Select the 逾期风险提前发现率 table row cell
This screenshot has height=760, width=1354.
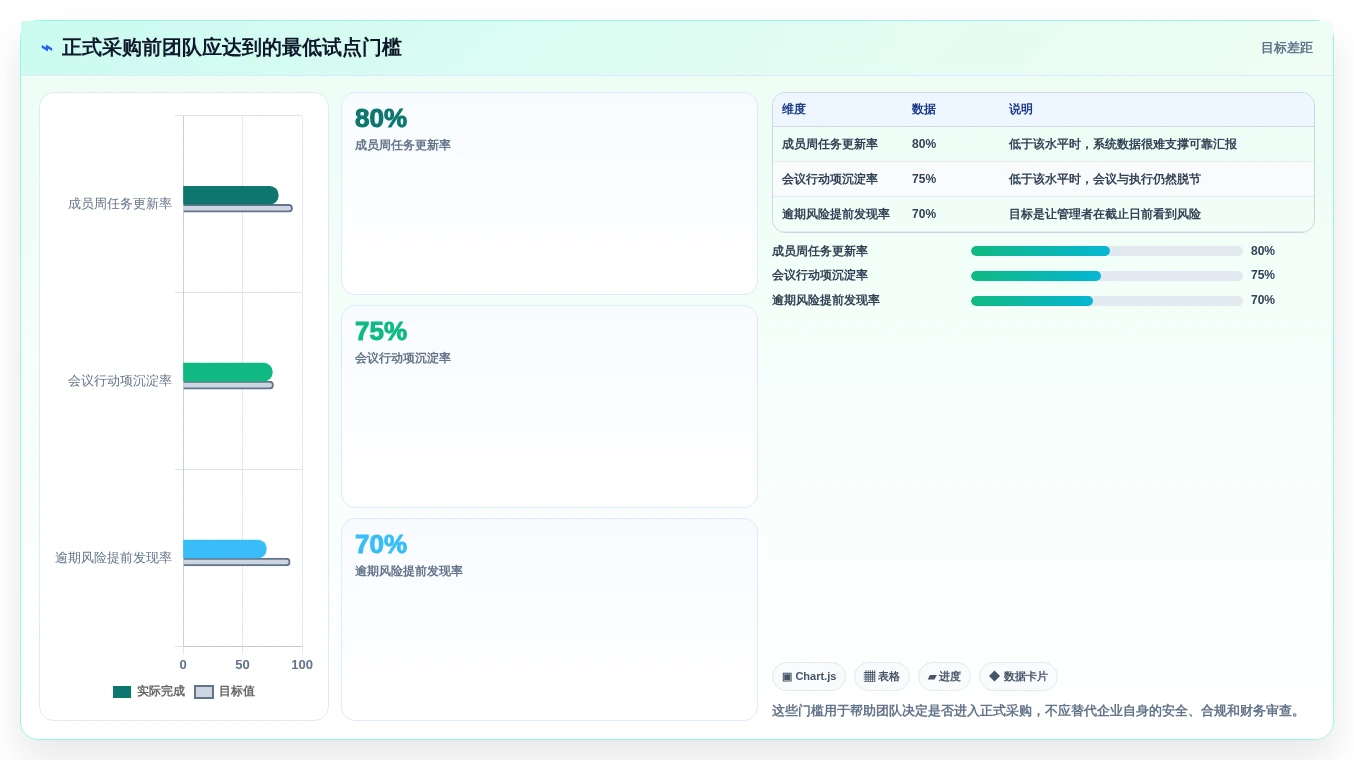click(x=836, y=214)
